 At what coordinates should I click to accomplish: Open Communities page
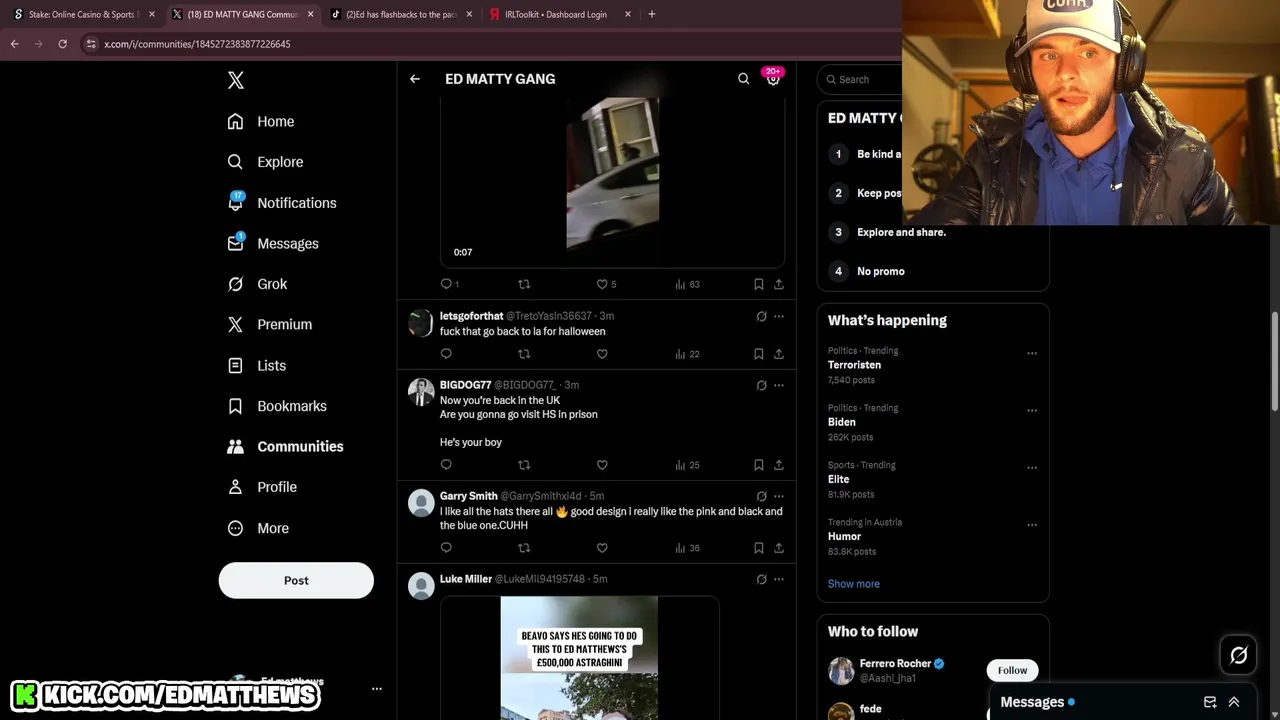coord(286,446)
